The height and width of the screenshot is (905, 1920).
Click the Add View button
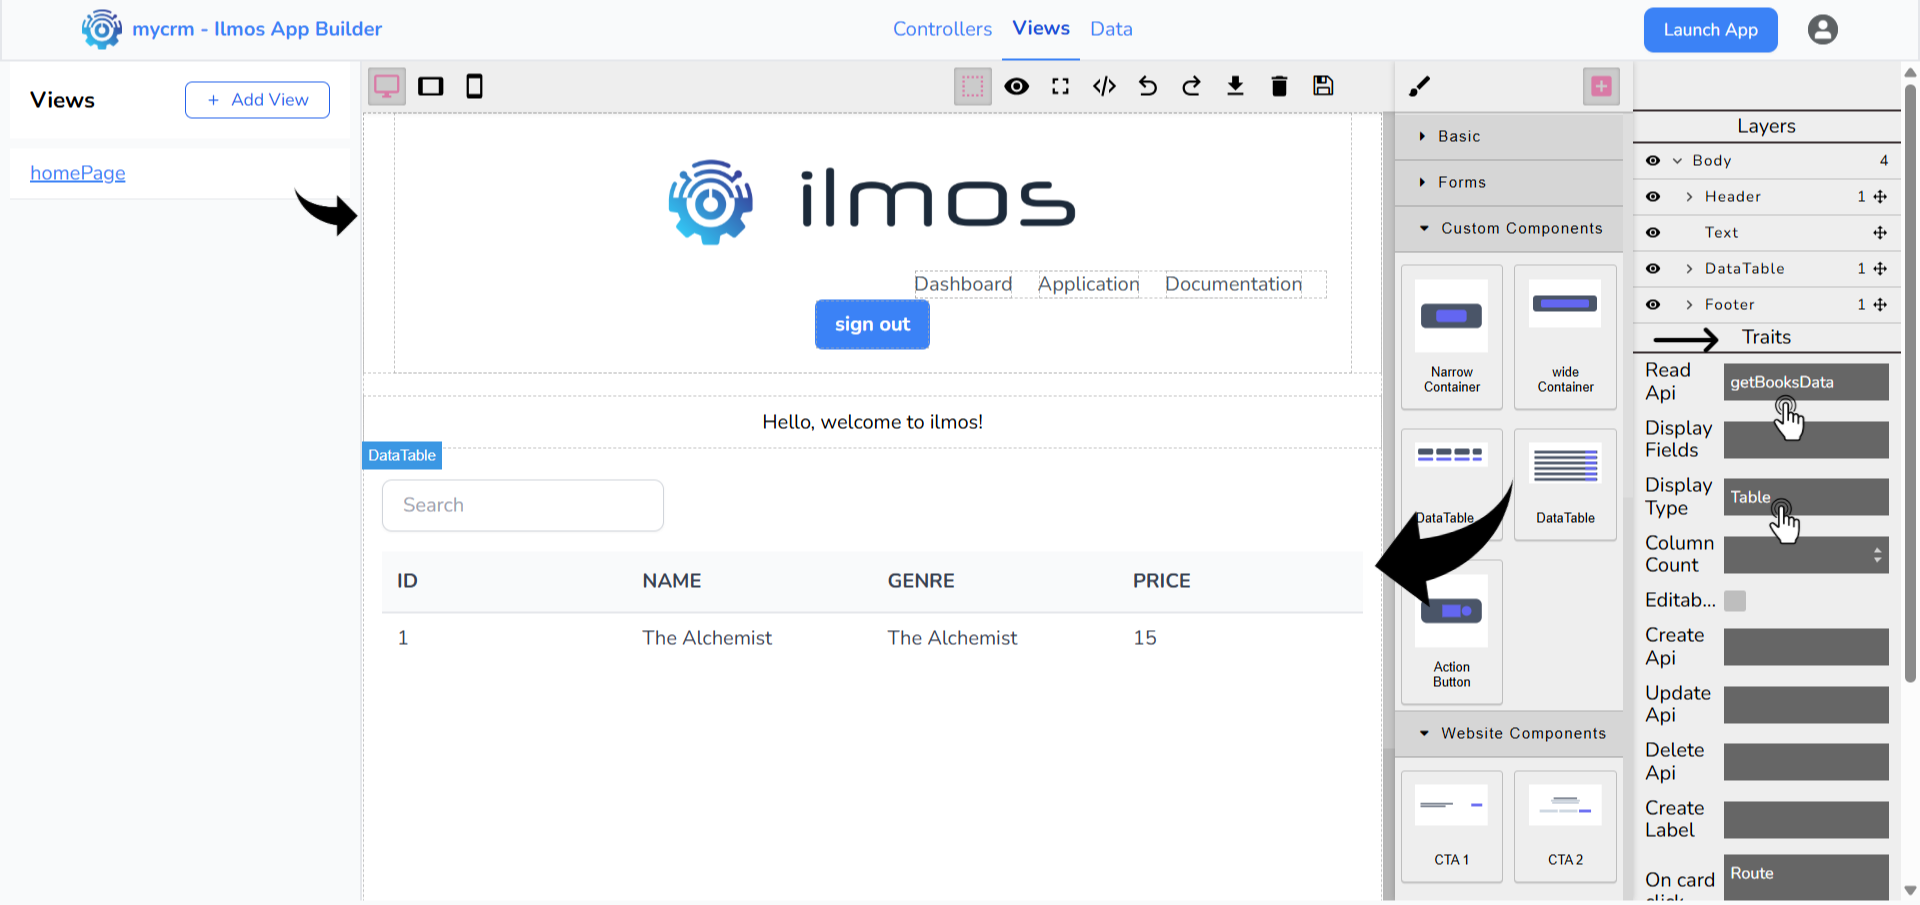[257, 100]
